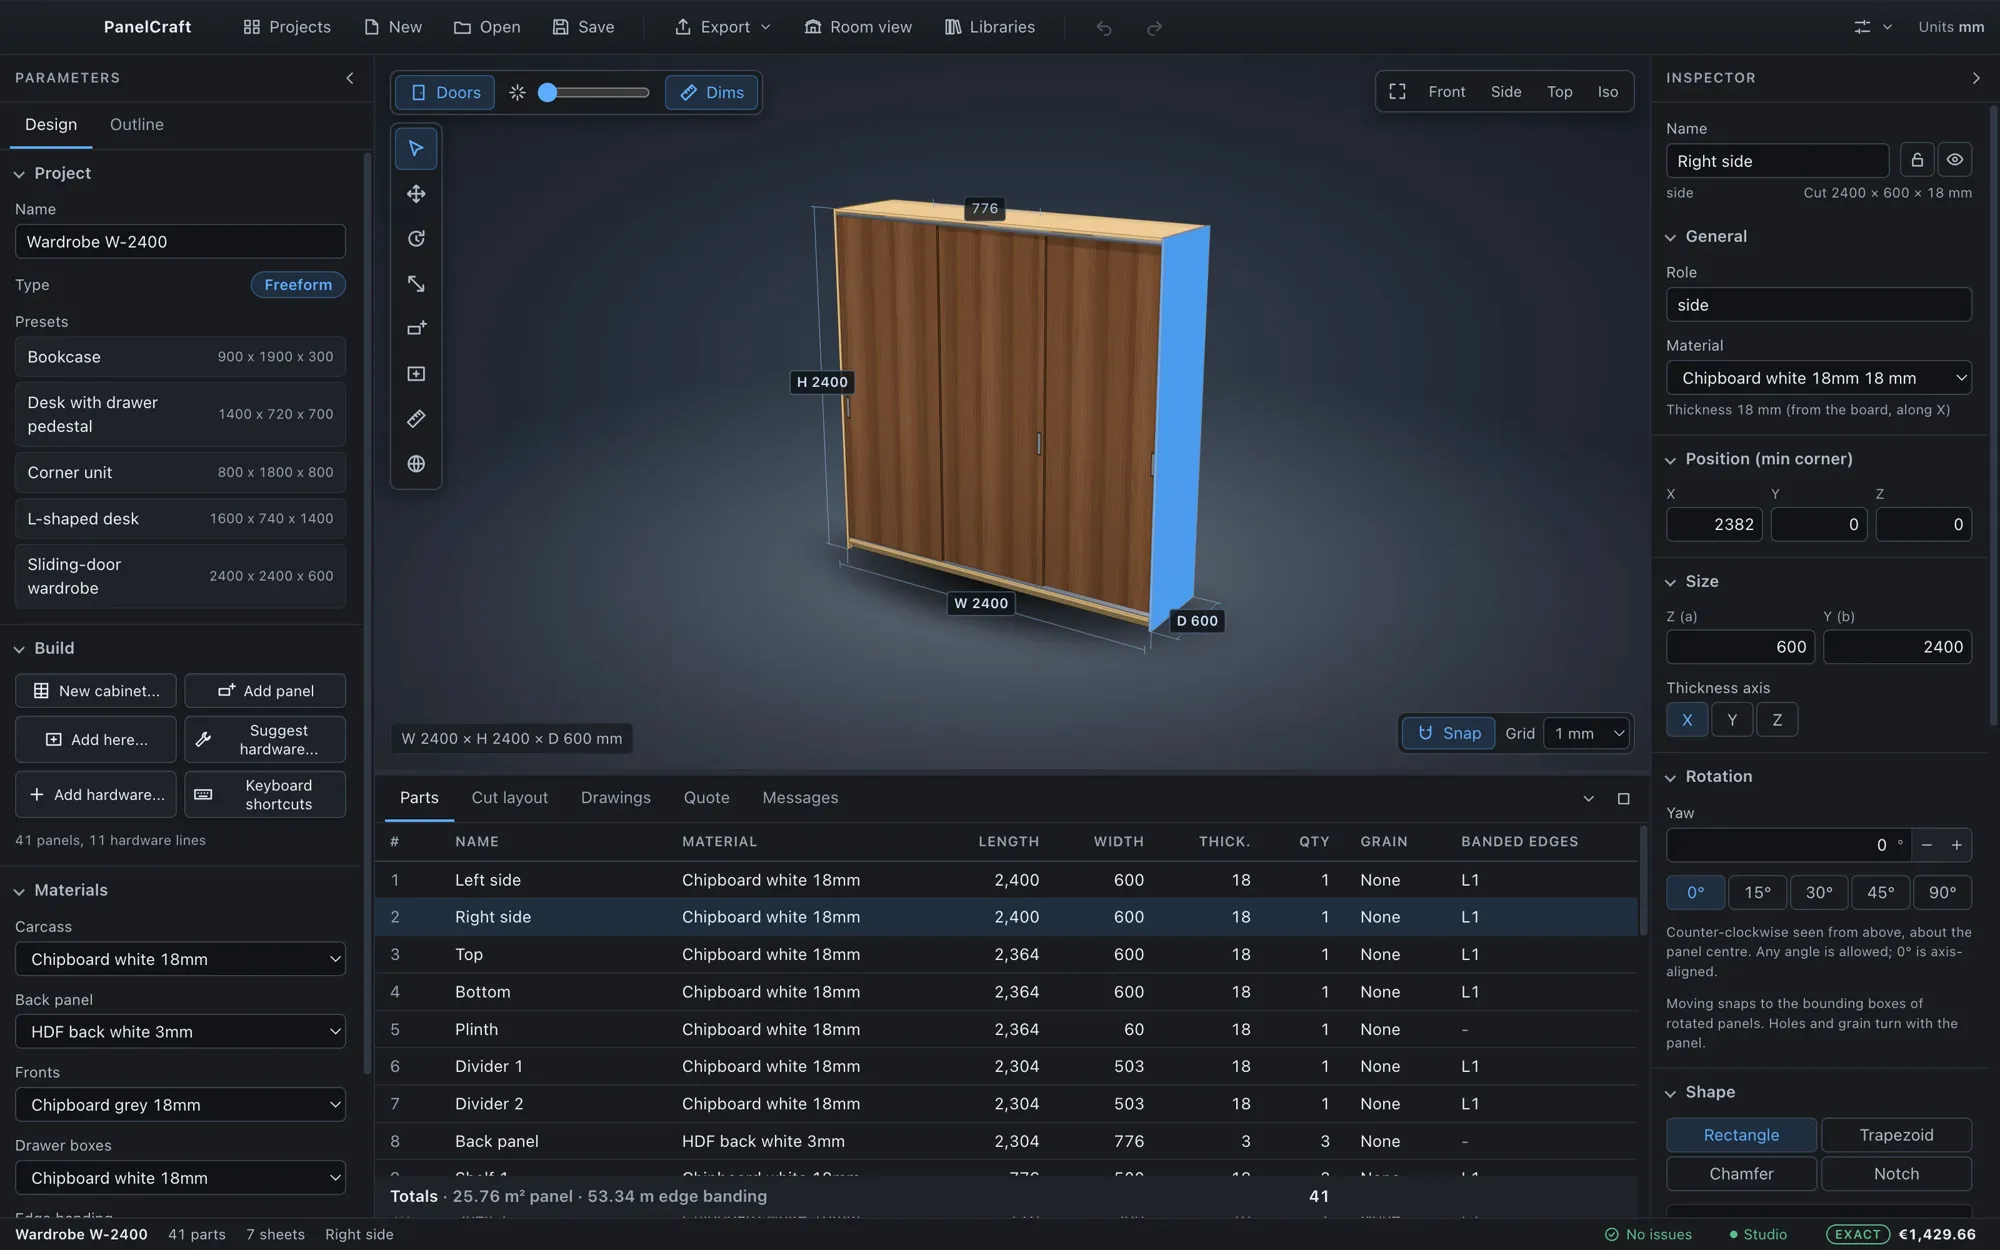Select the 45° yaw preset
Screen dimensions: 2000x1250
[1880, 892]
